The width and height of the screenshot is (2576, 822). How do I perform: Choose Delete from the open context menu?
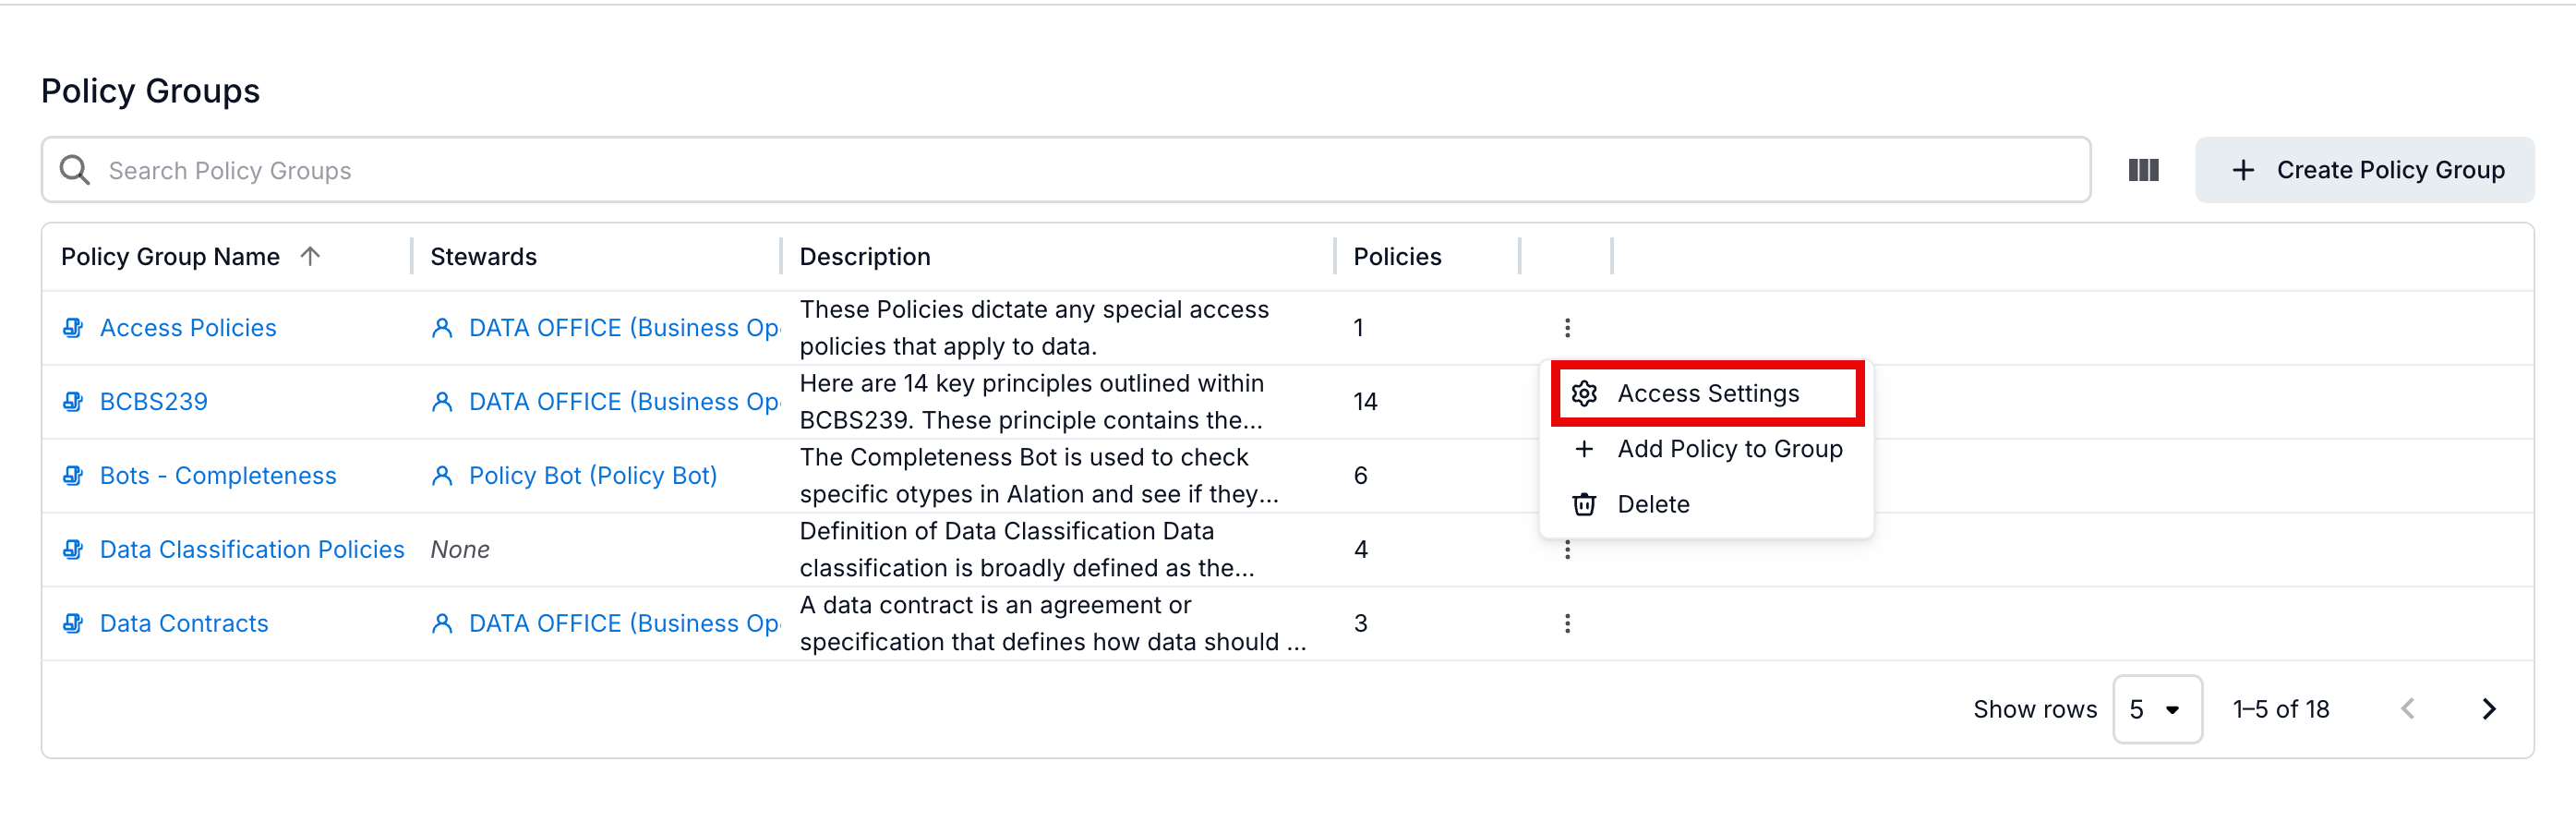click(1652, 504)
